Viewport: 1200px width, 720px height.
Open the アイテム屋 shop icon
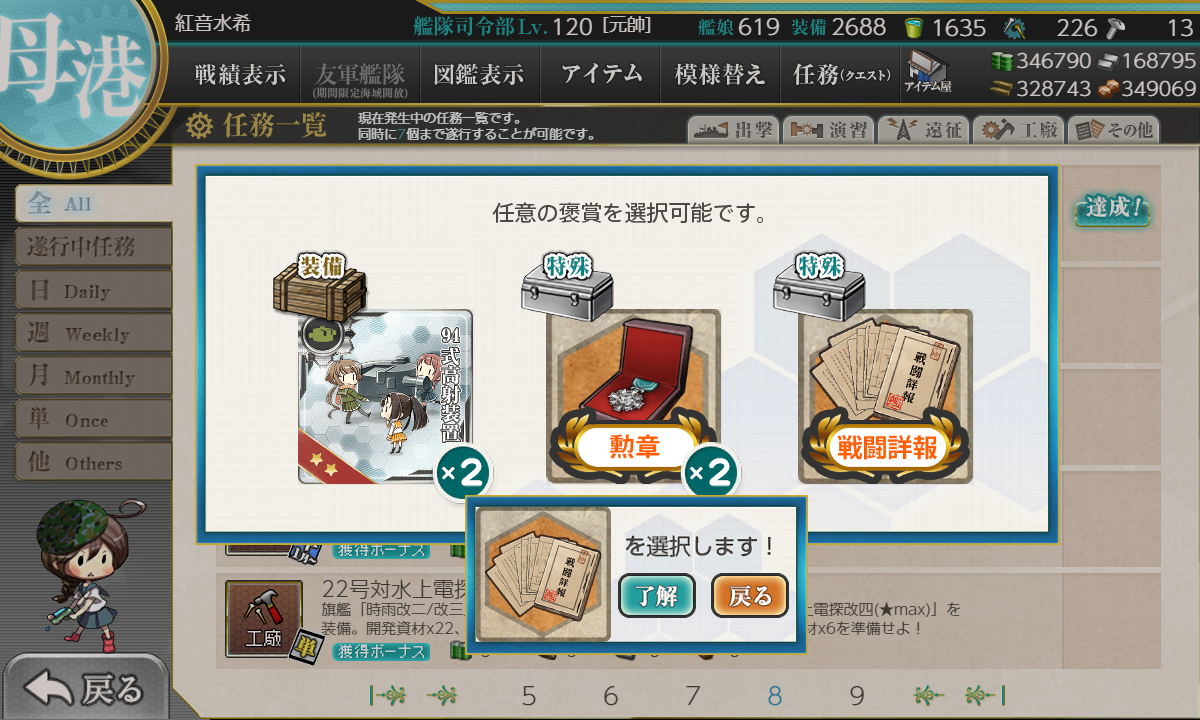point(928,73)
